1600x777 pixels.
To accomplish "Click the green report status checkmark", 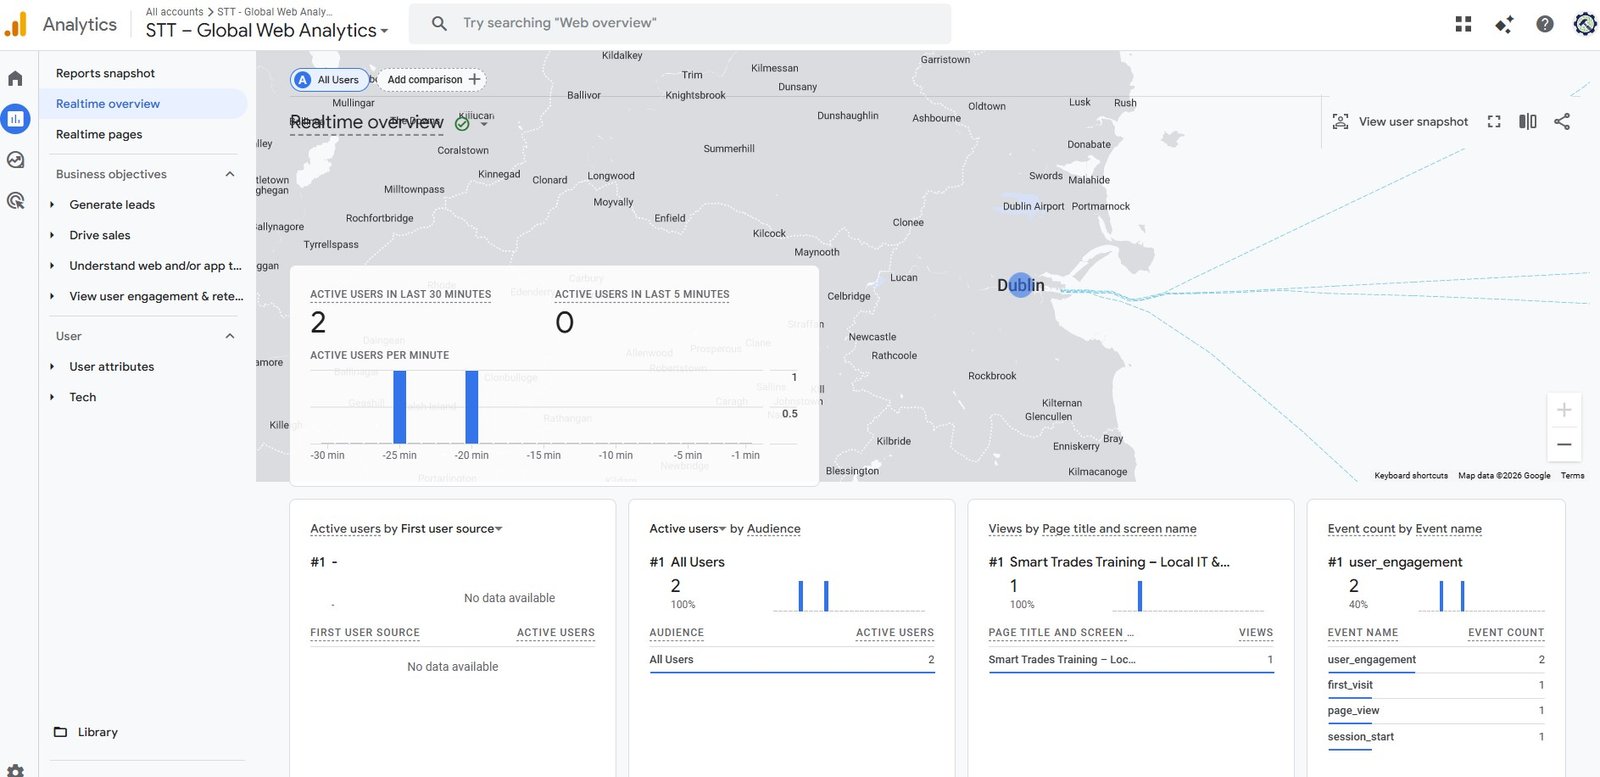I will (462, 124).
